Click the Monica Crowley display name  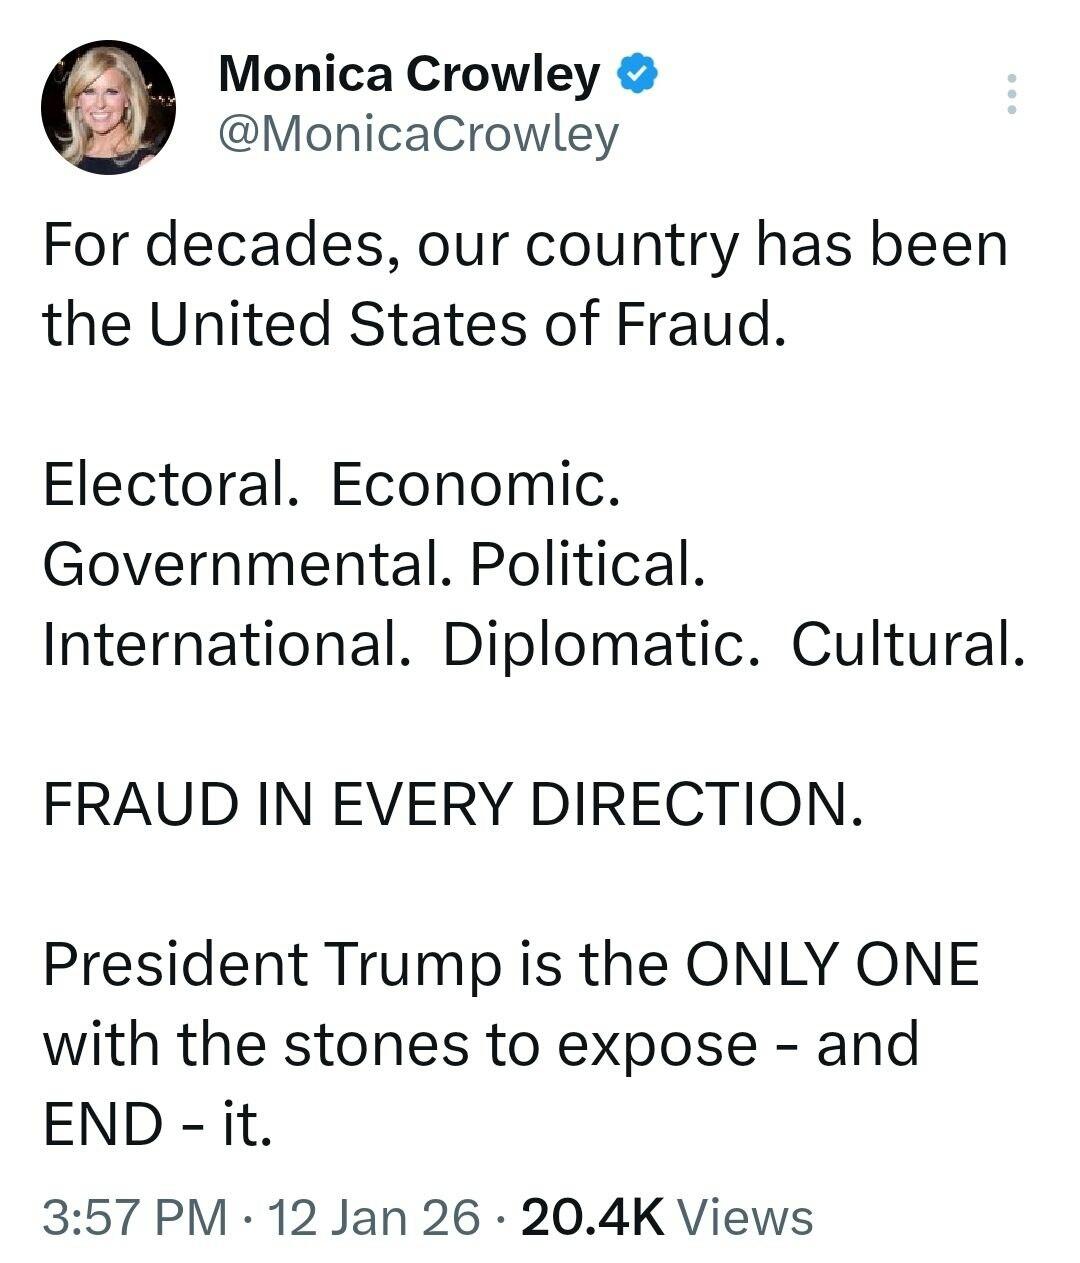(x=409, y=74)
